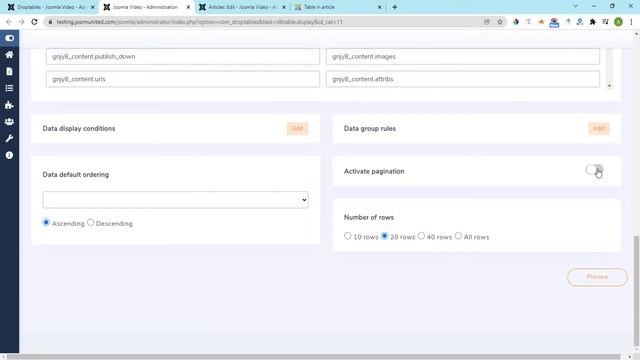
Task: Go back using browser back arrow
Action: click(x=9, y=22)
